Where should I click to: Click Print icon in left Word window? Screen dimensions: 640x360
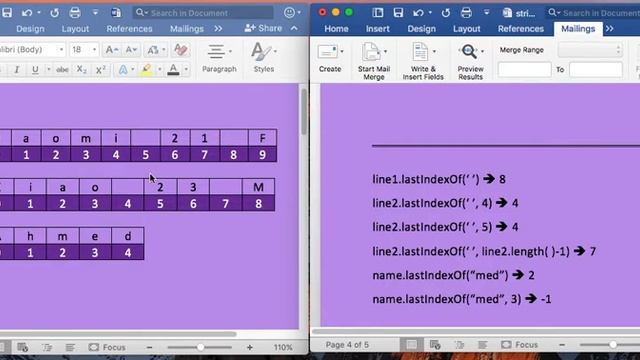(x=75, y=13)
